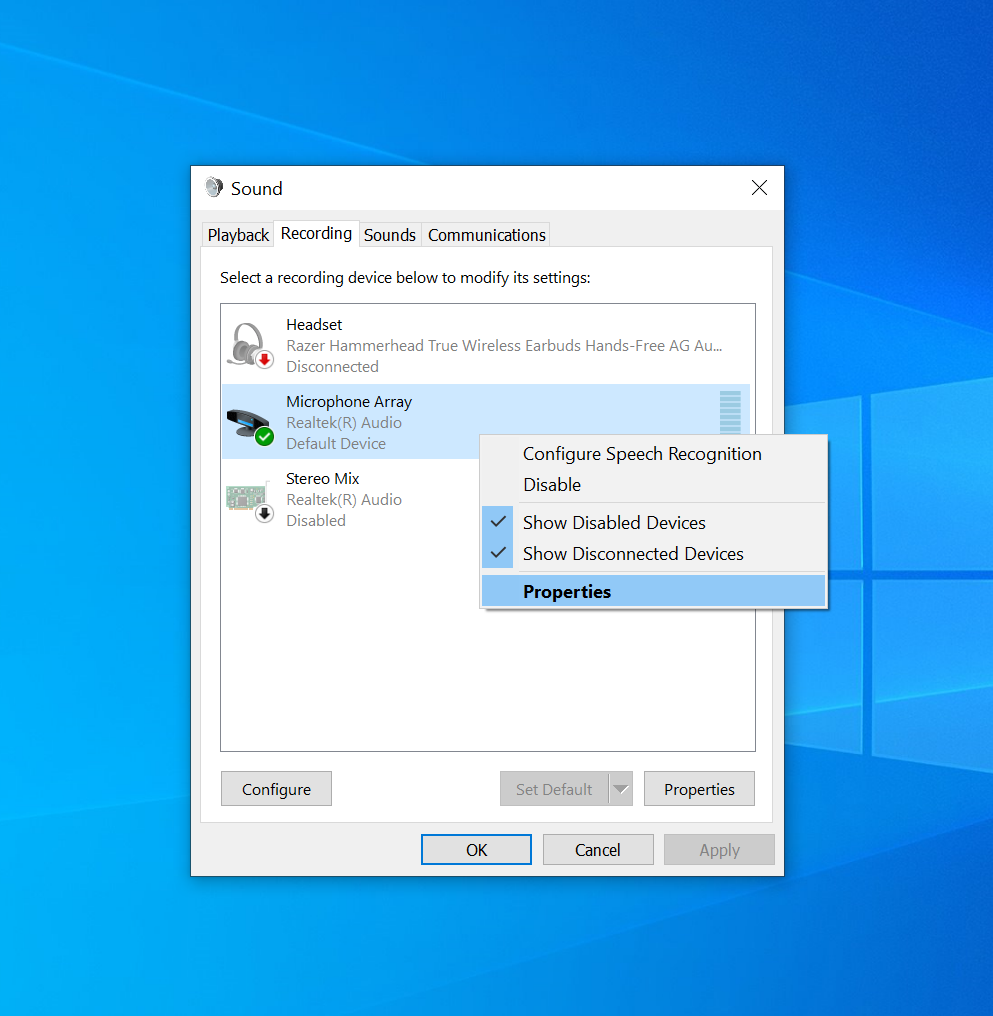Click the Headset device icon
The height and width of the screenshot is (1016, 993).
249,345
